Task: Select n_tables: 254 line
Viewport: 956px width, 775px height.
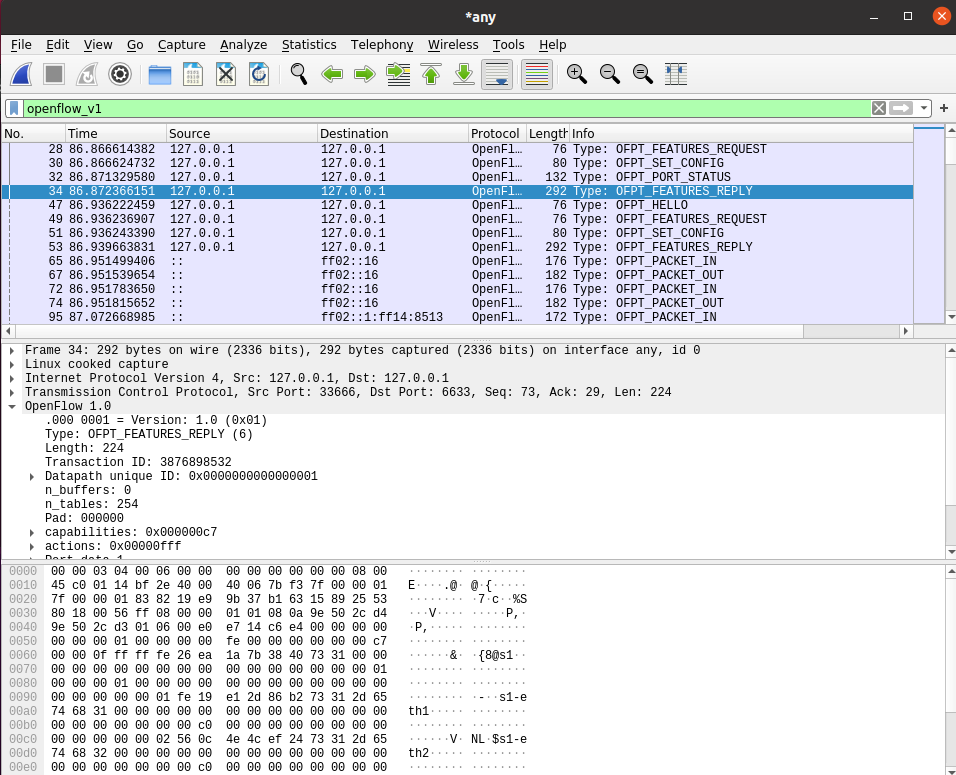Action: [x=91, y=504]
